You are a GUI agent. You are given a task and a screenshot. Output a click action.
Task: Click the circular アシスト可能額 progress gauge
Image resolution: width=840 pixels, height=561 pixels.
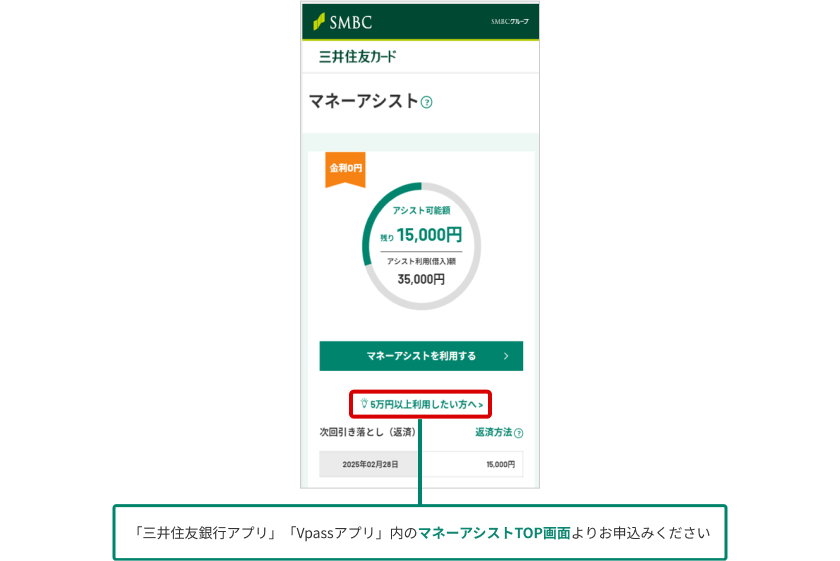[x=421, y=246]
